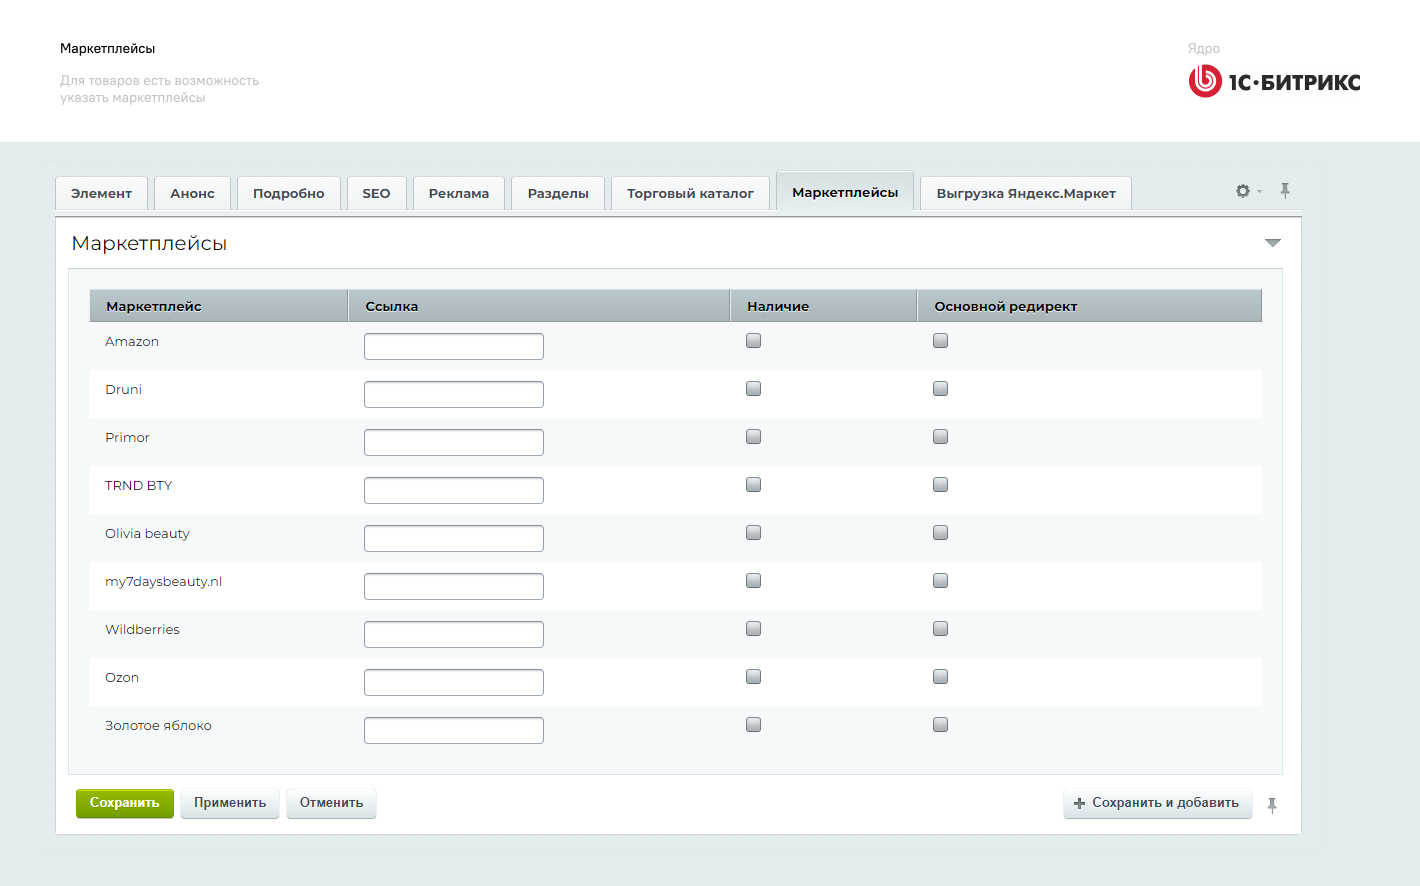Open the gear settings menu for tabs
Screen dimensions: 1420x886
coord(1244,191)
